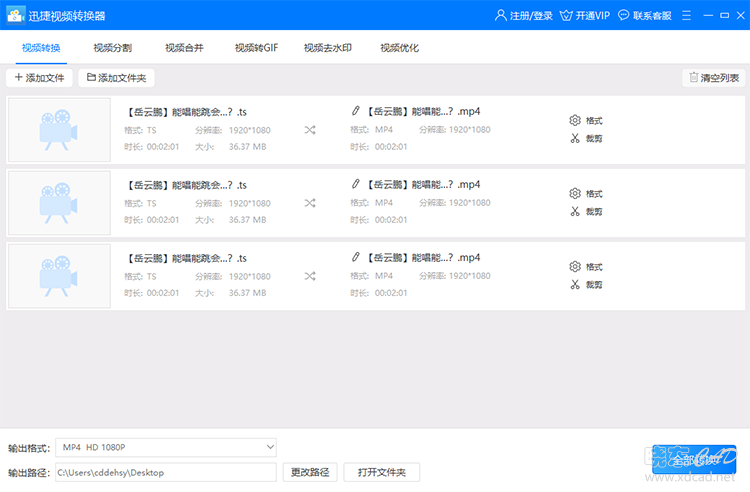Click the first row's 36.37 MB size
Screen dimensions: 750x492
coord(247,147)
